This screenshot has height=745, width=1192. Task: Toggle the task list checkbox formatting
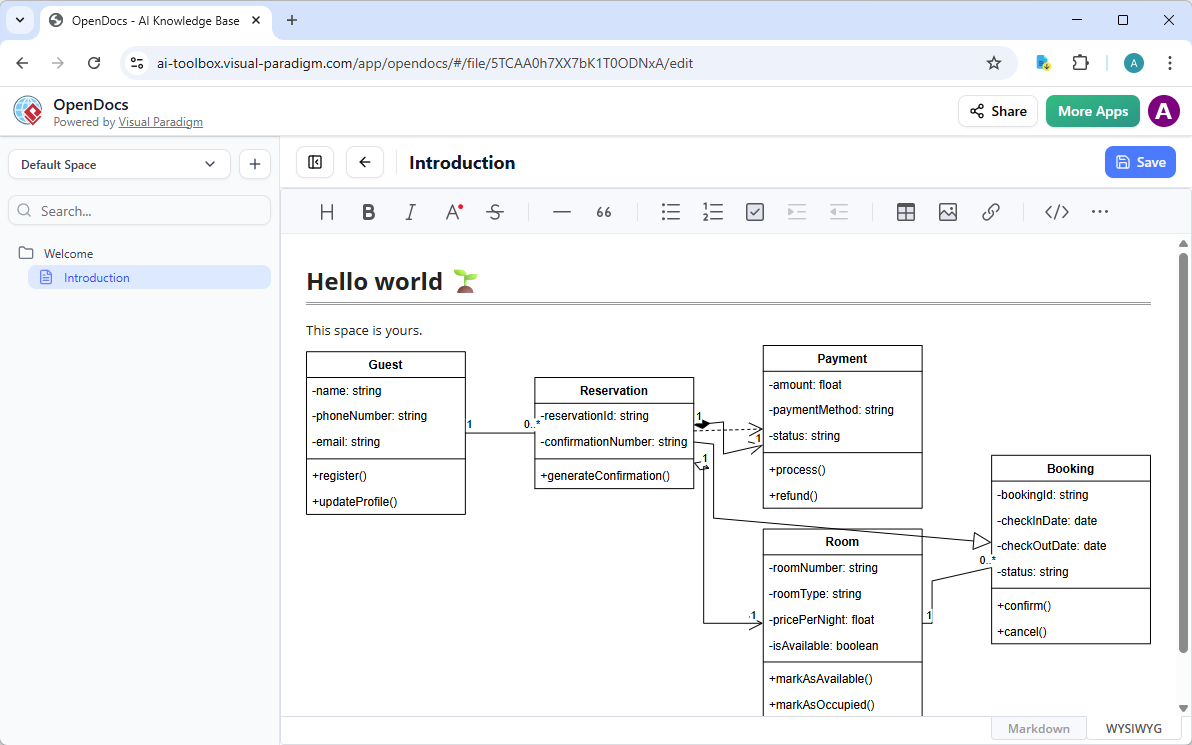tap(754, 211)
